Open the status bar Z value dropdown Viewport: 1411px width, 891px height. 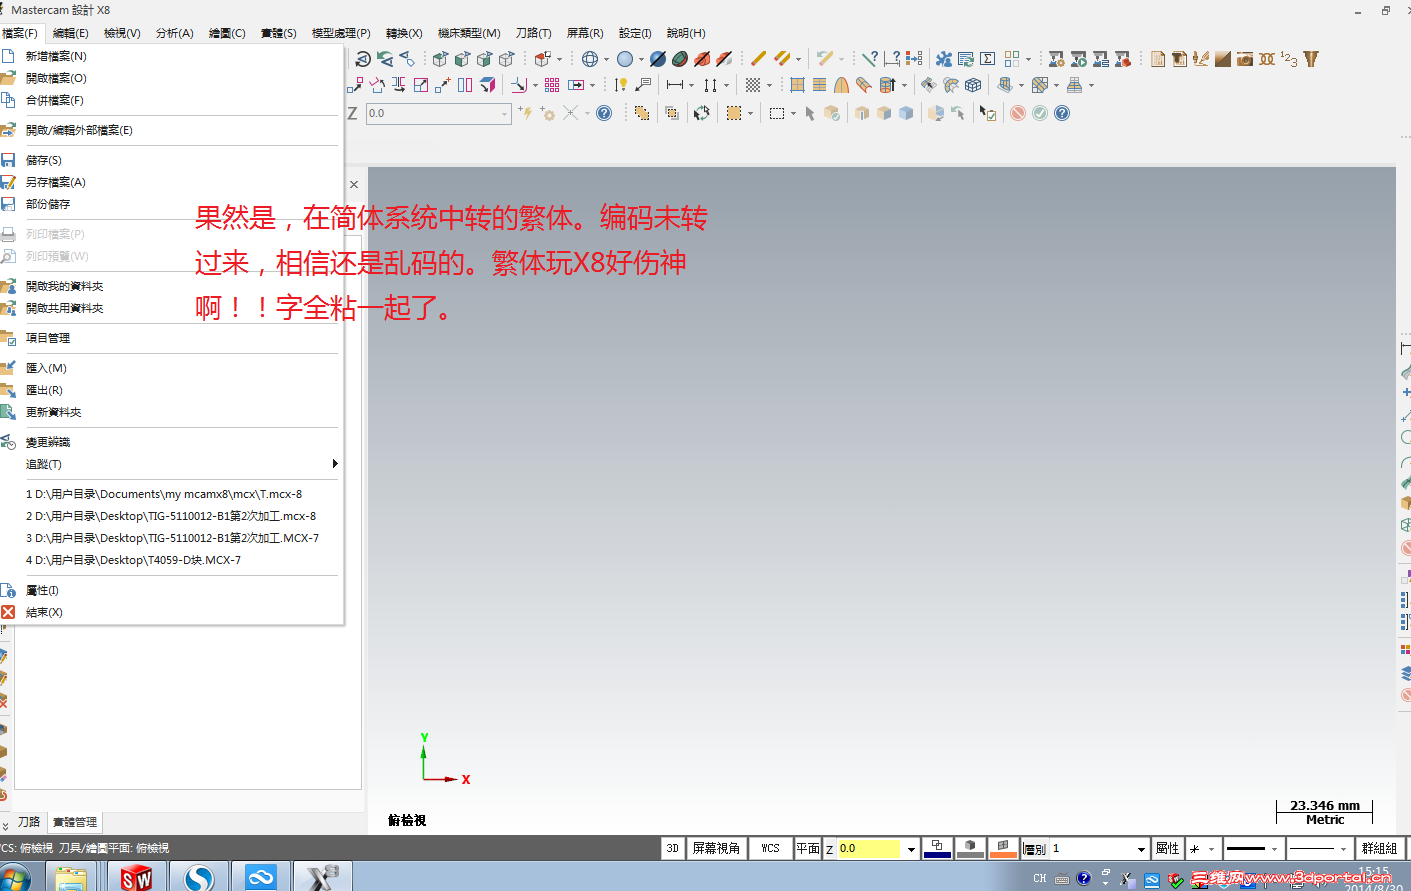point(911,849)
